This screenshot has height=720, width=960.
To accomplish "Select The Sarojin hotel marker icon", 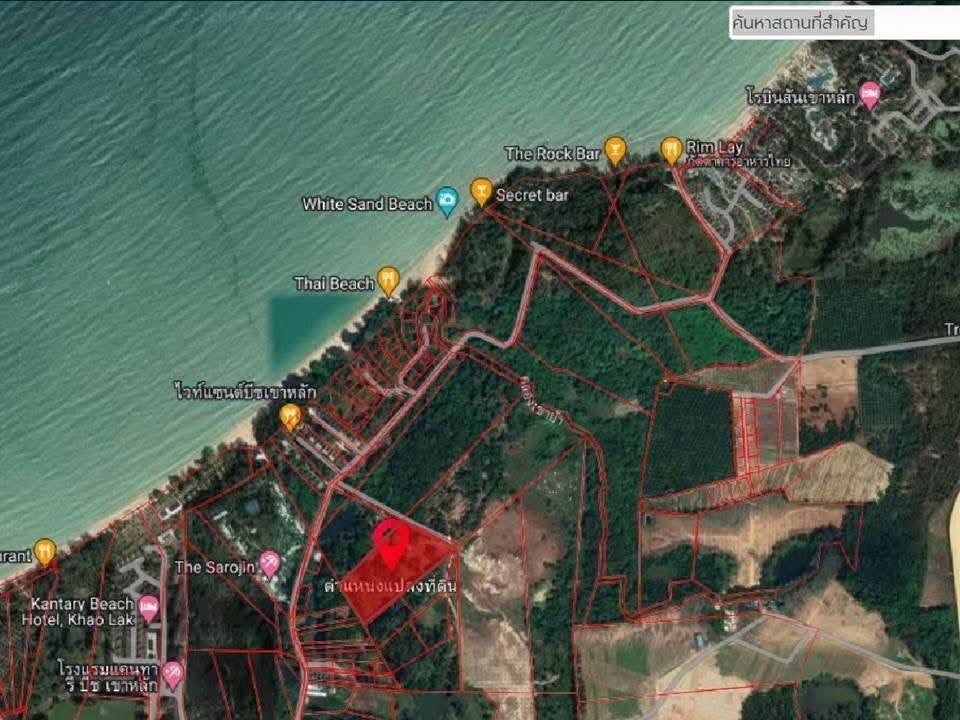I will (269, 564).
